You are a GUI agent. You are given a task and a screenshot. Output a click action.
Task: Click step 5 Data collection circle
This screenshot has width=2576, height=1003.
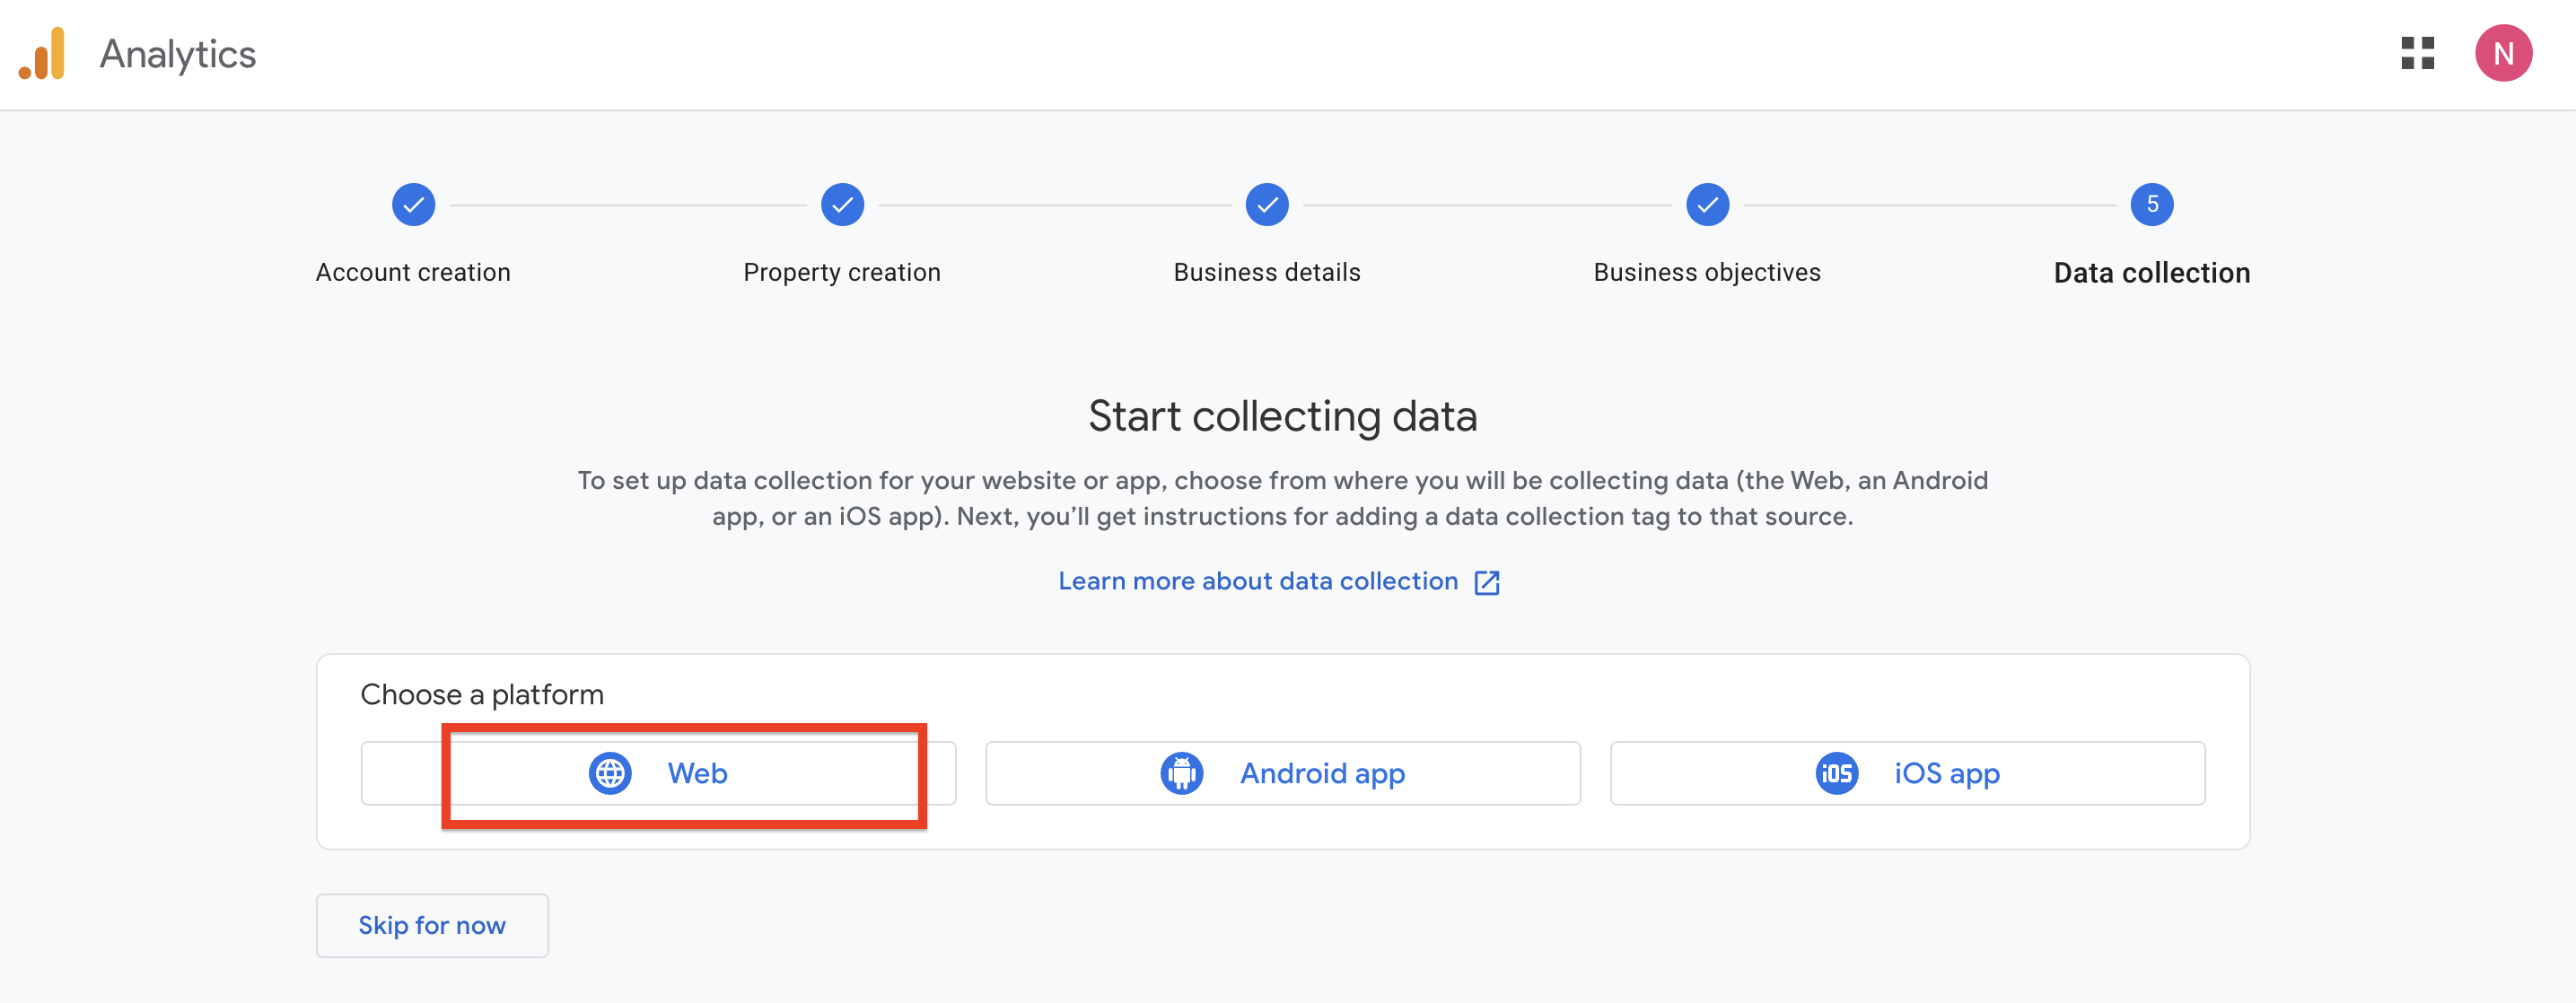[2151, 205]
